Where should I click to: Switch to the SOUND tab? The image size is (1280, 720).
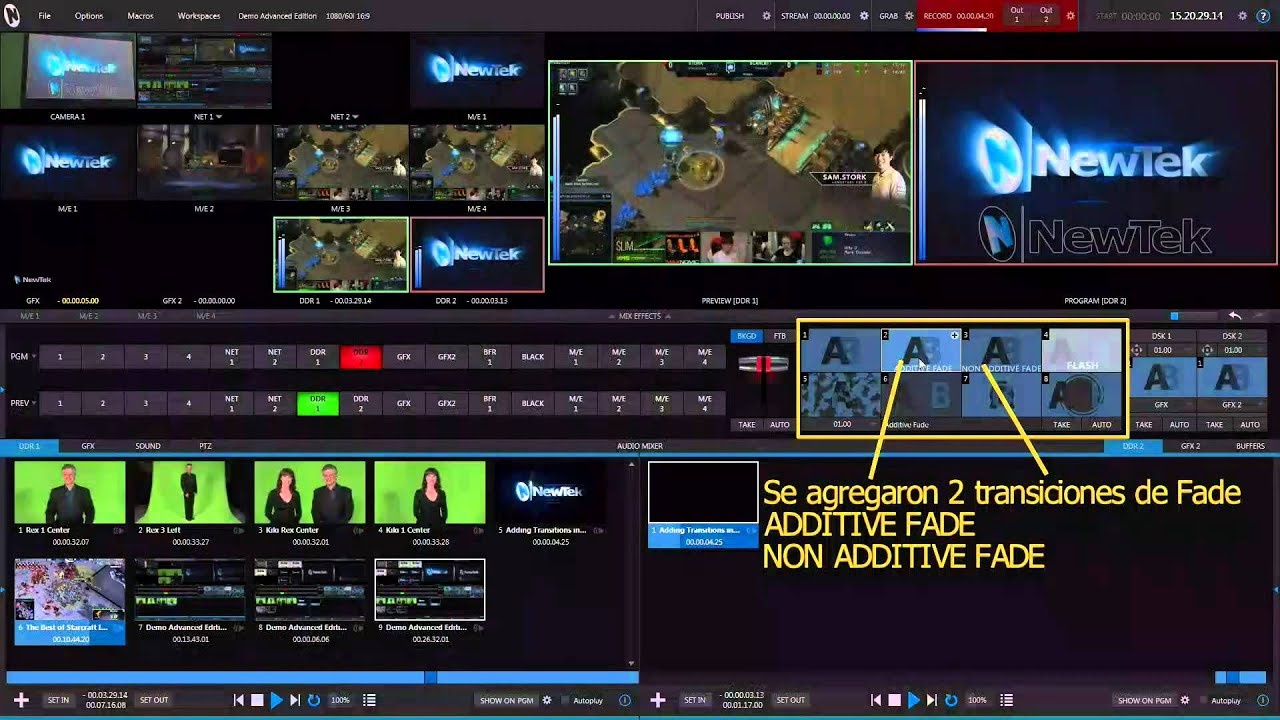148,446
